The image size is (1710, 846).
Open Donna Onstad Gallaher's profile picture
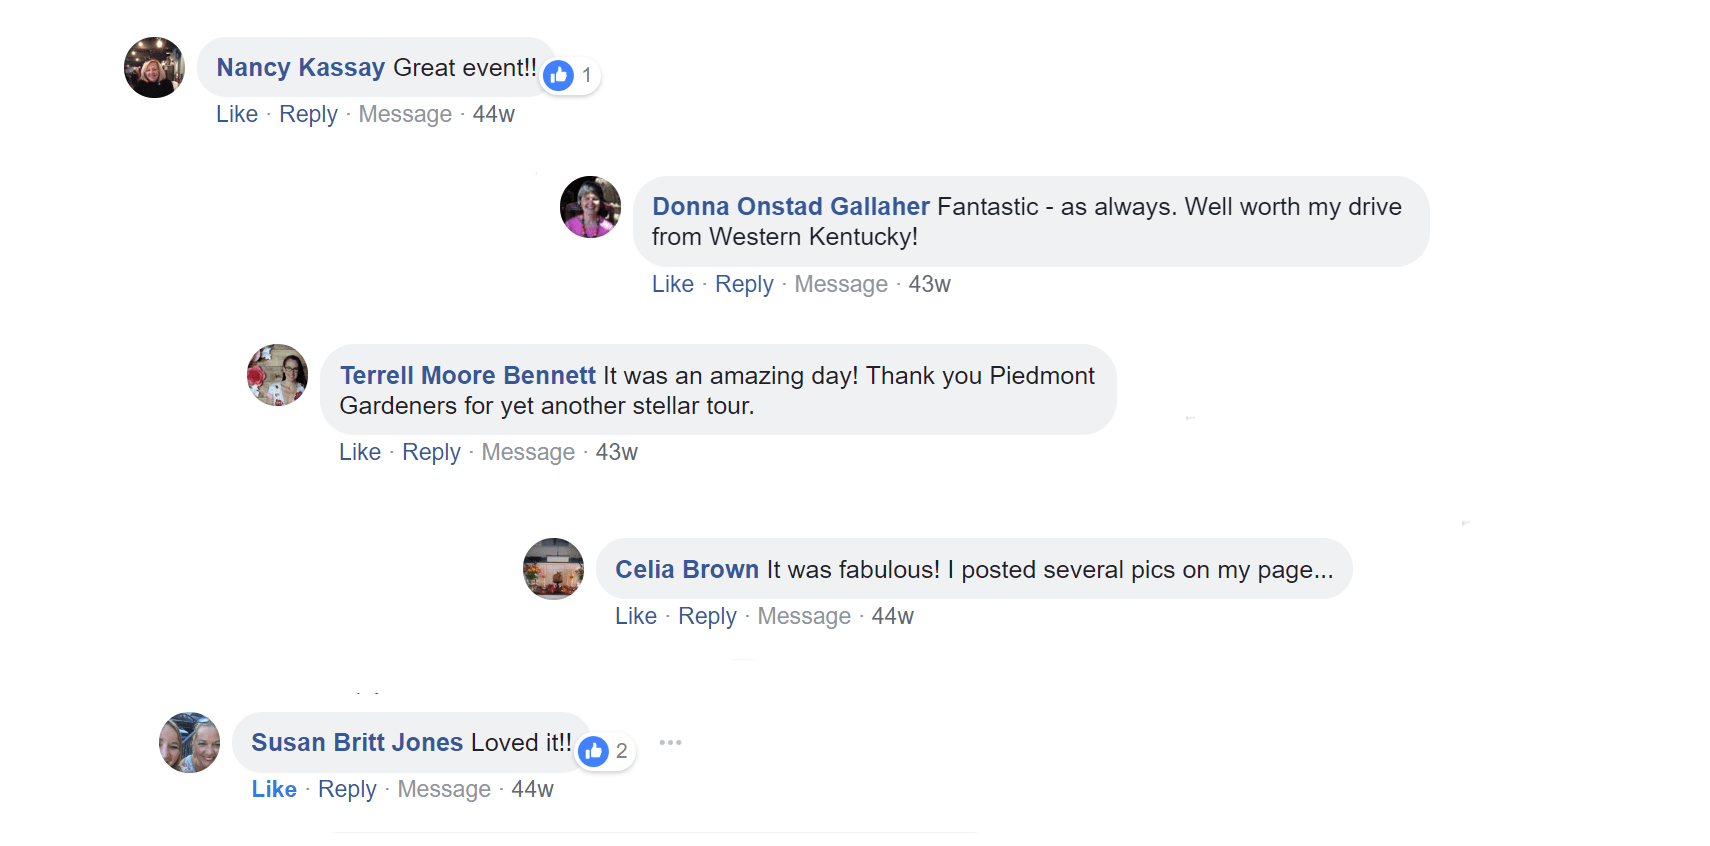coord(590,207)
